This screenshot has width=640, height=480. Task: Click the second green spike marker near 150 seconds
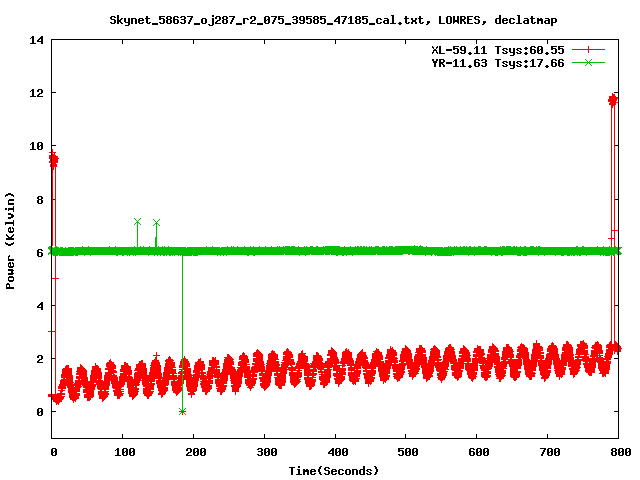tap(156, 222)
